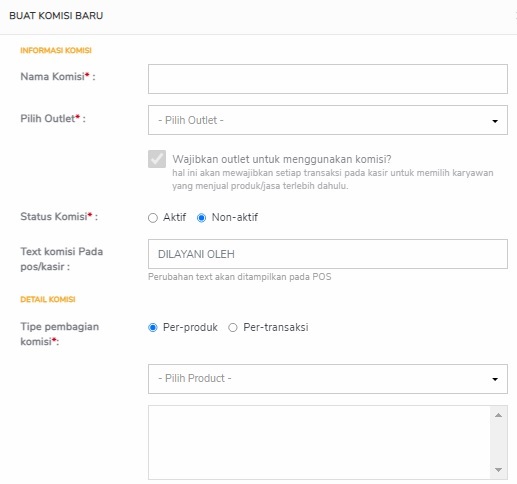Click the Nama Komisi text field
517x484 pixels.
328,79
